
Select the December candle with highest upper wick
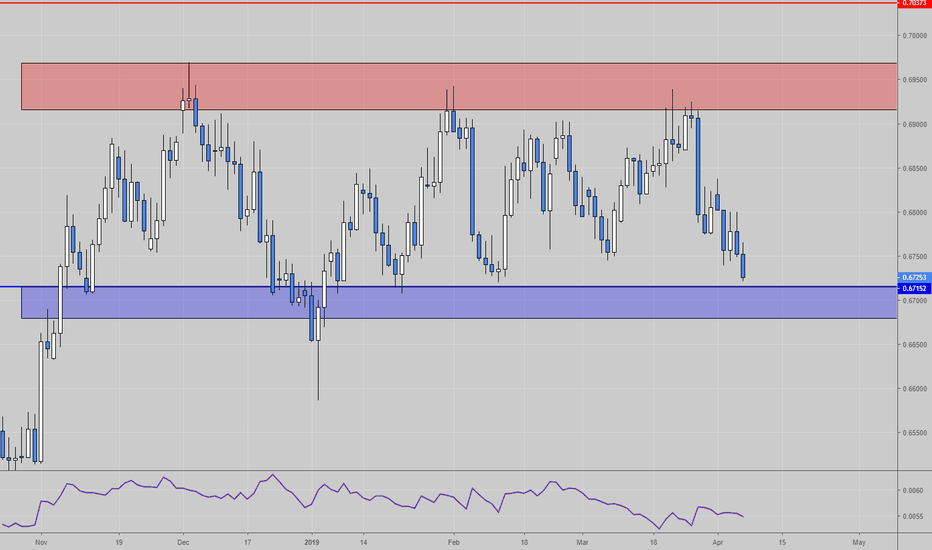[189, 99]
